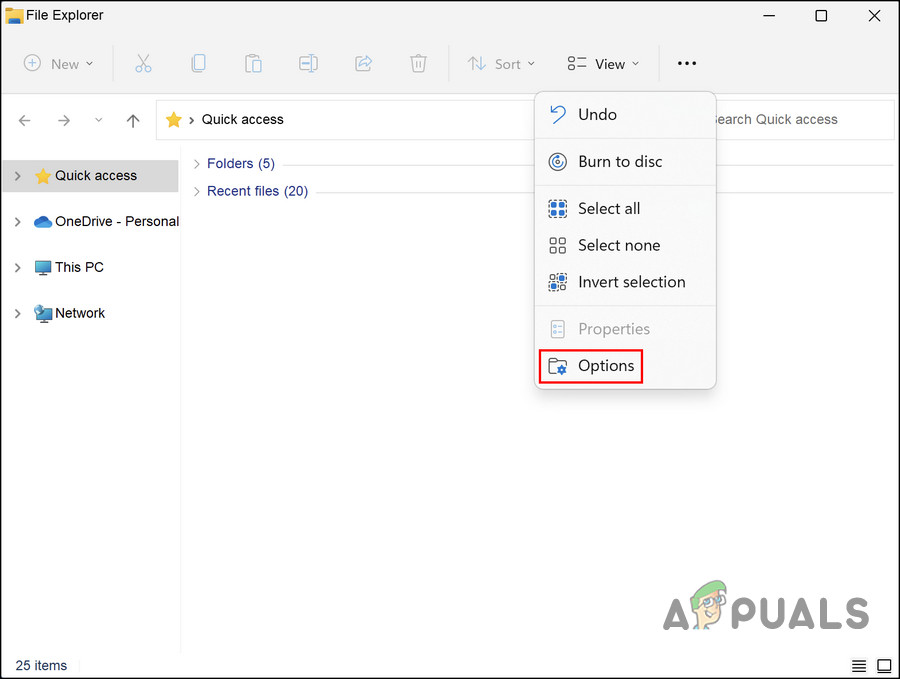Click the See more three-dots button
The image size is (900, 679).
pos(686,63)
